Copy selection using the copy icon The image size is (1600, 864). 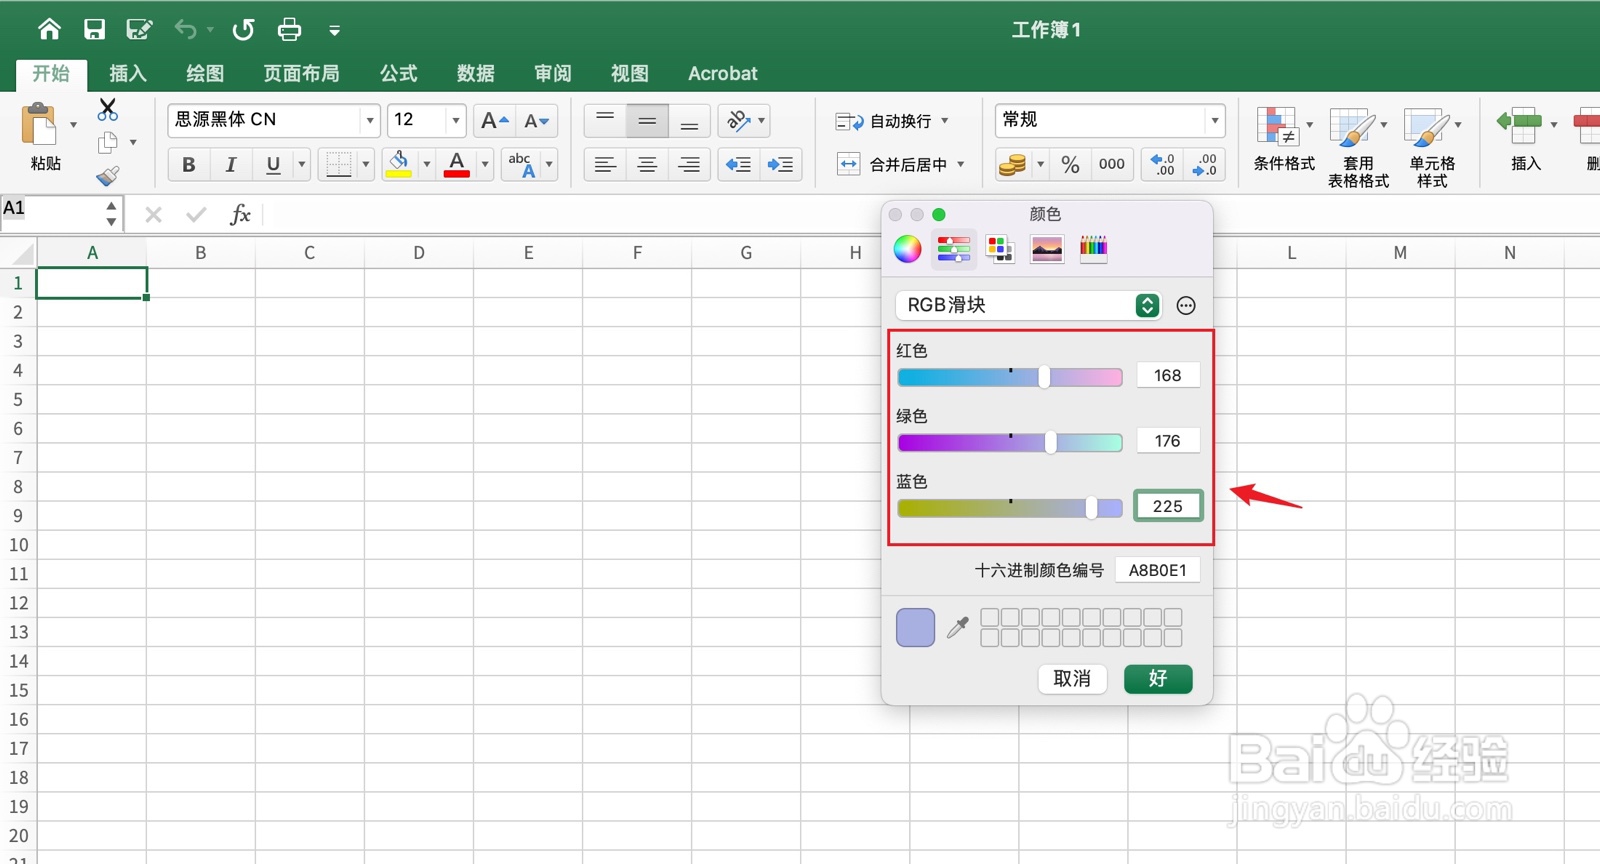(x=108, y=142)
